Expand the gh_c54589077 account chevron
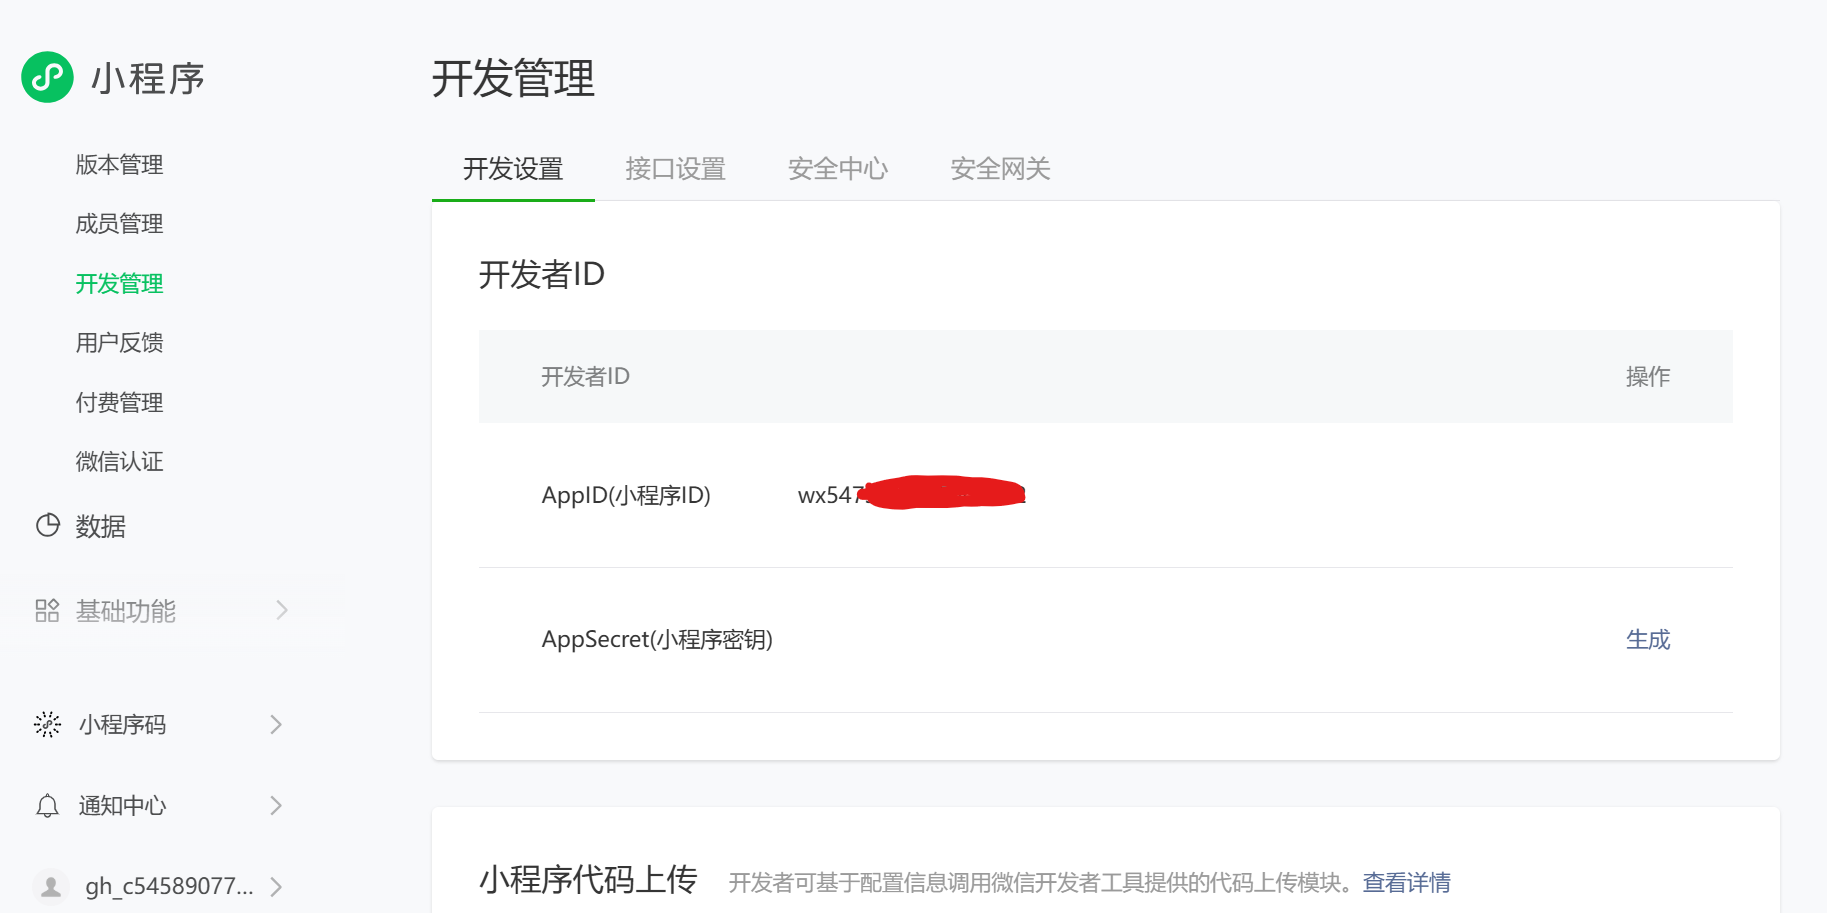The image size is (1827, 913). click(x=276, y=886)
